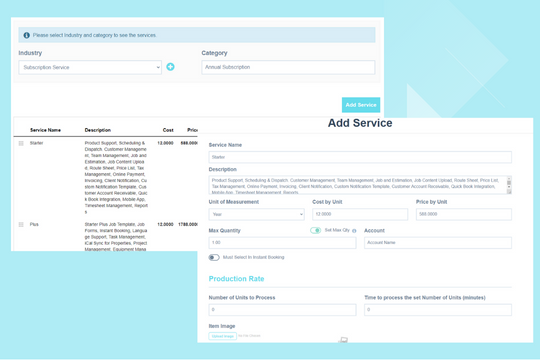Click the Account Name field

point(438,243)
